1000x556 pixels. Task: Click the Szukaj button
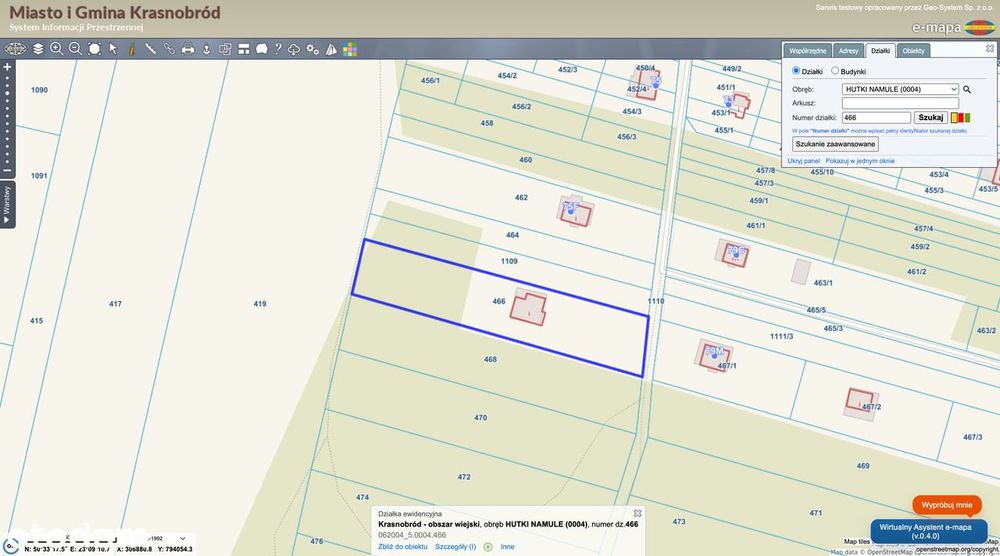(x=930, y=117)
